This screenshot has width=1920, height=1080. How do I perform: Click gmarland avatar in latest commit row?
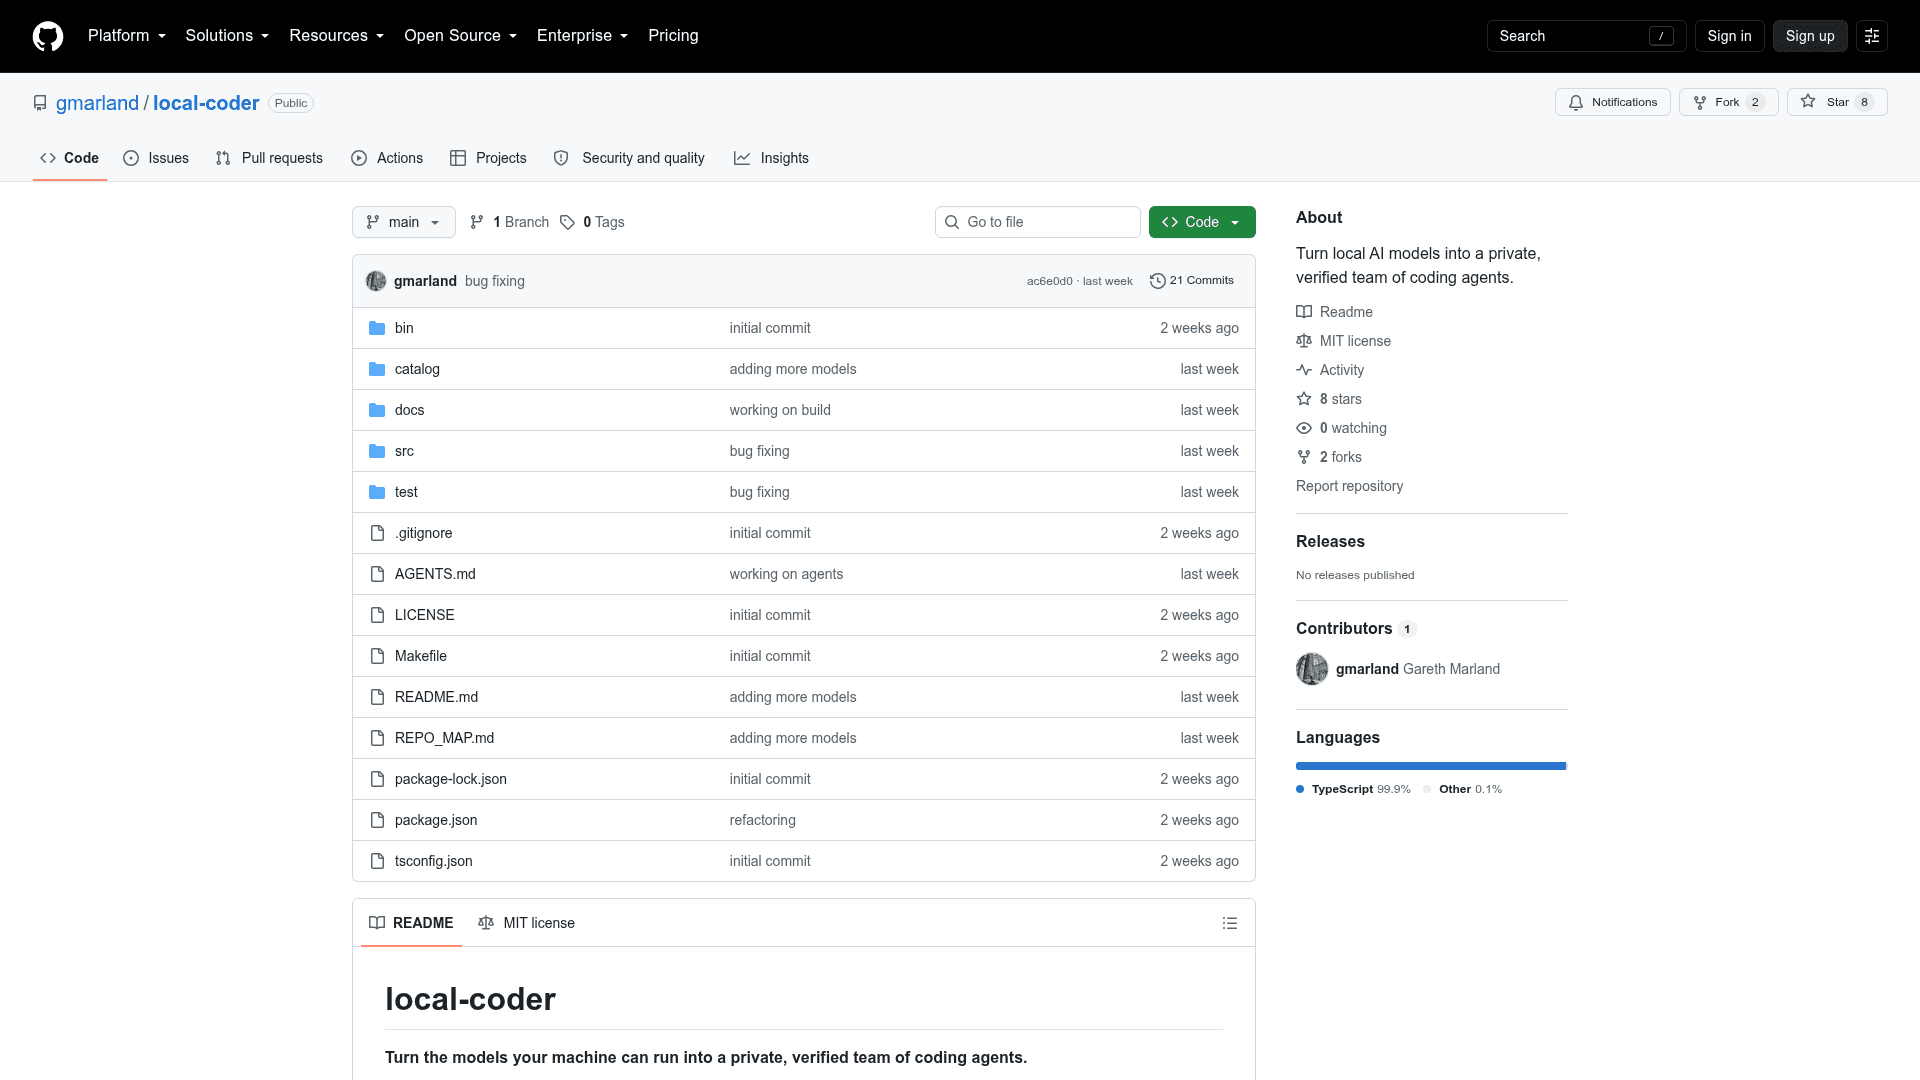[376, 281]
